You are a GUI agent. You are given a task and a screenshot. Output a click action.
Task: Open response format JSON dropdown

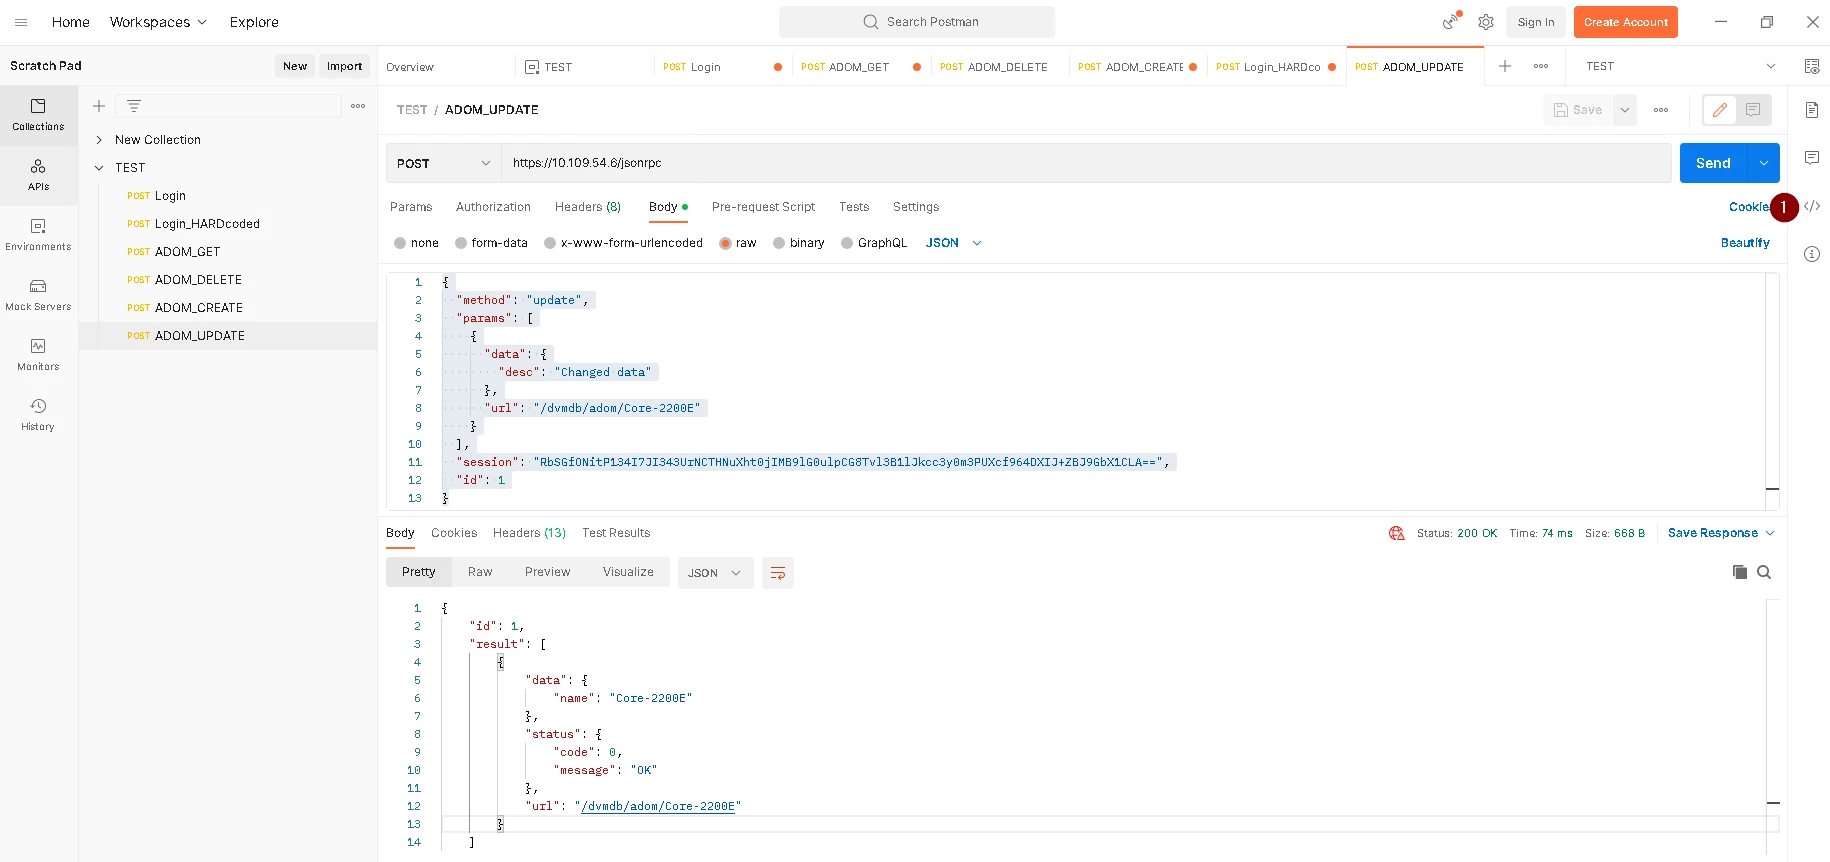715,573
